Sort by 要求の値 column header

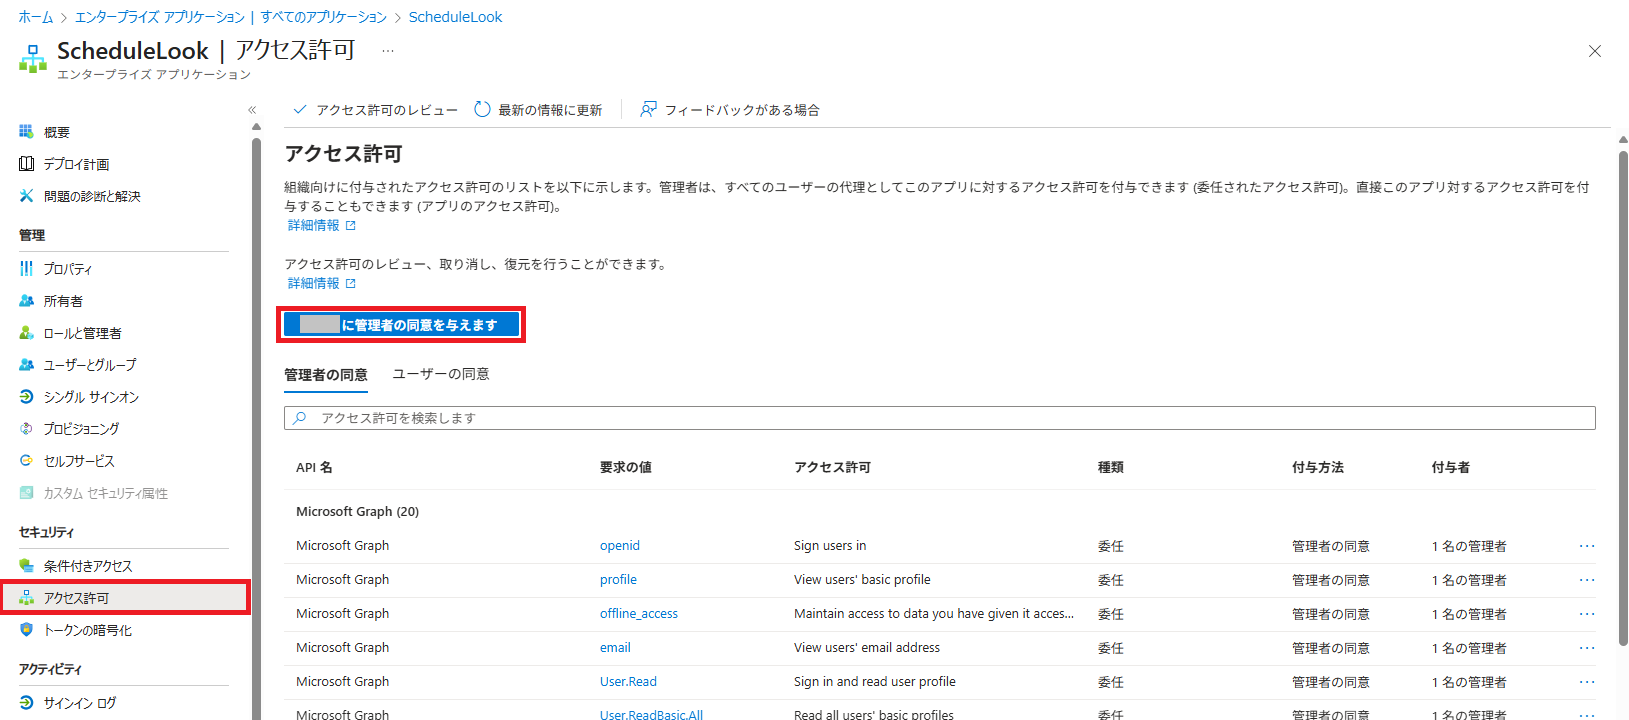(x=626, y=468)
